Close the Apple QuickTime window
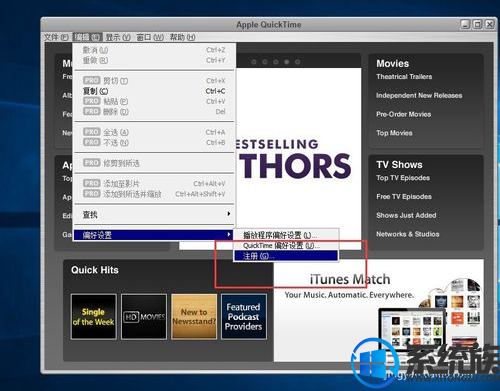500x391 pixels. coord(489,24)
